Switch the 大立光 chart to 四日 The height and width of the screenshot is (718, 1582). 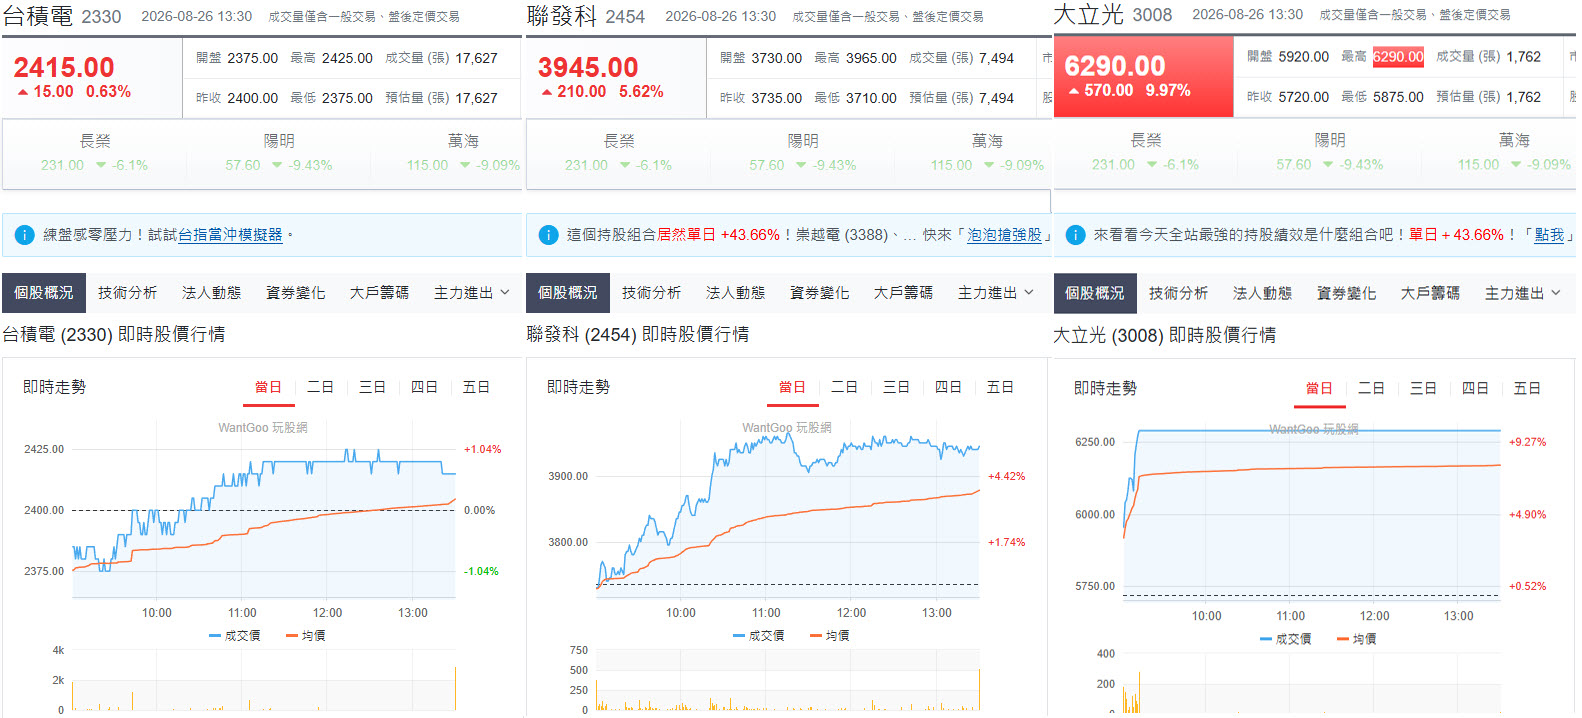1476,388
